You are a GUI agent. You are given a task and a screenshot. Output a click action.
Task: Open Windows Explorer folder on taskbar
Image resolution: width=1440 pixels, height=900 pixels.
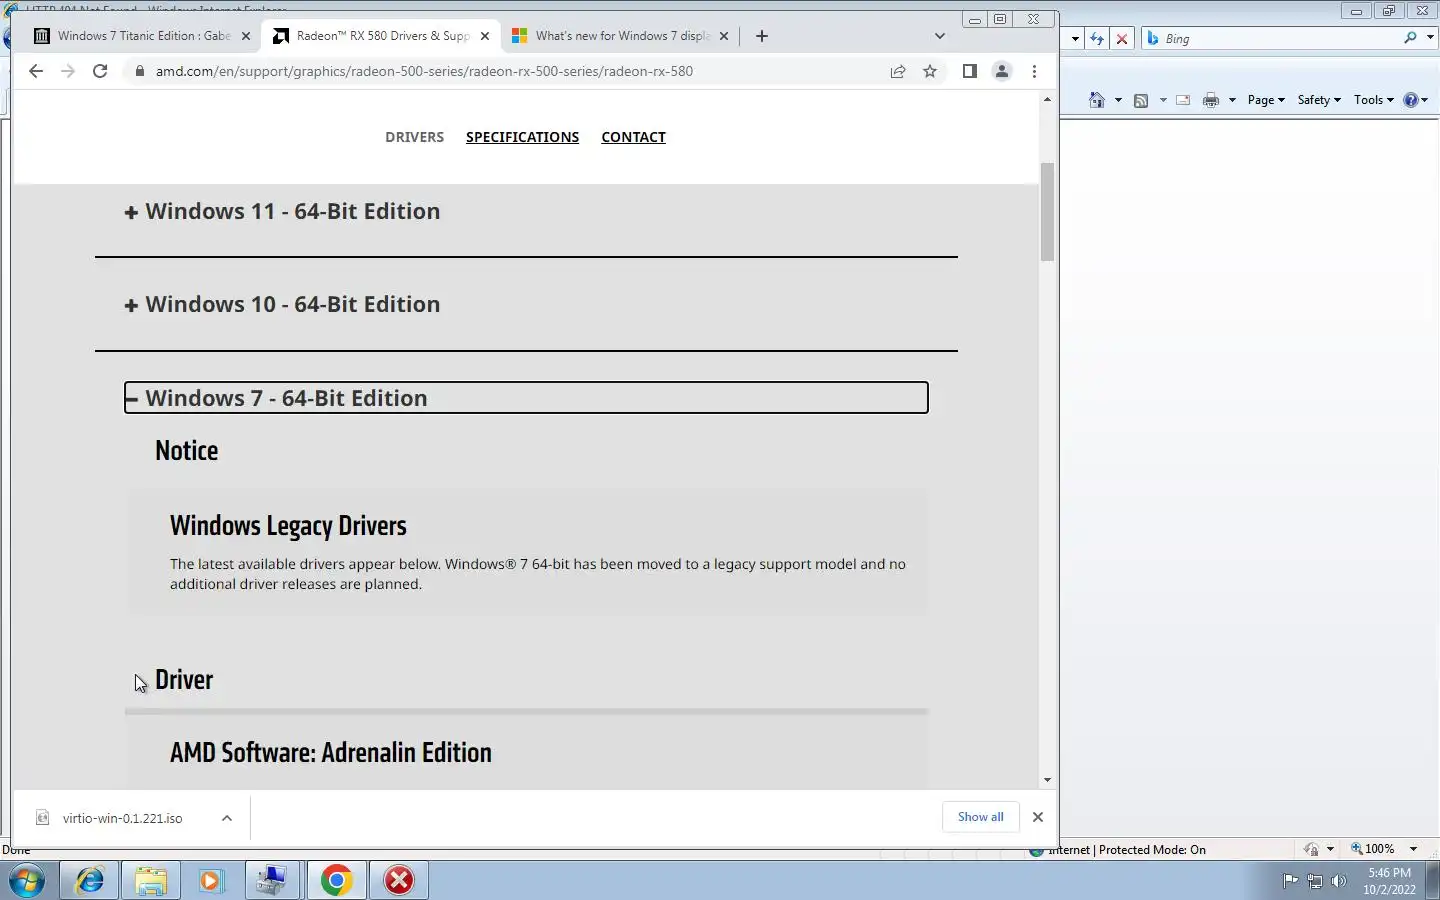pos(151,880)
